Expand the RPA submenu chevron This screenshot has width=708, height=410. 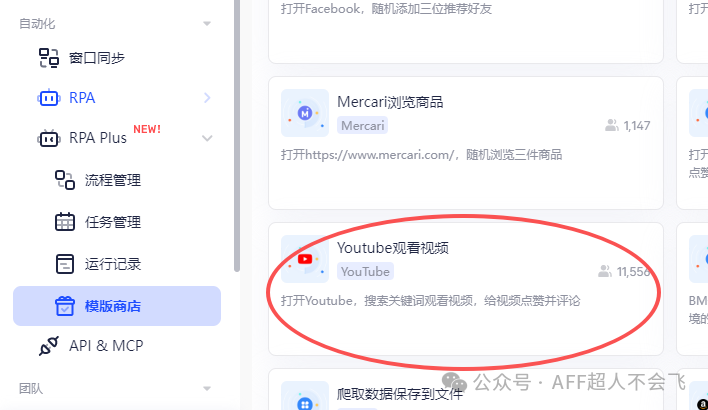pyautogui.click(x=207, y=98)
